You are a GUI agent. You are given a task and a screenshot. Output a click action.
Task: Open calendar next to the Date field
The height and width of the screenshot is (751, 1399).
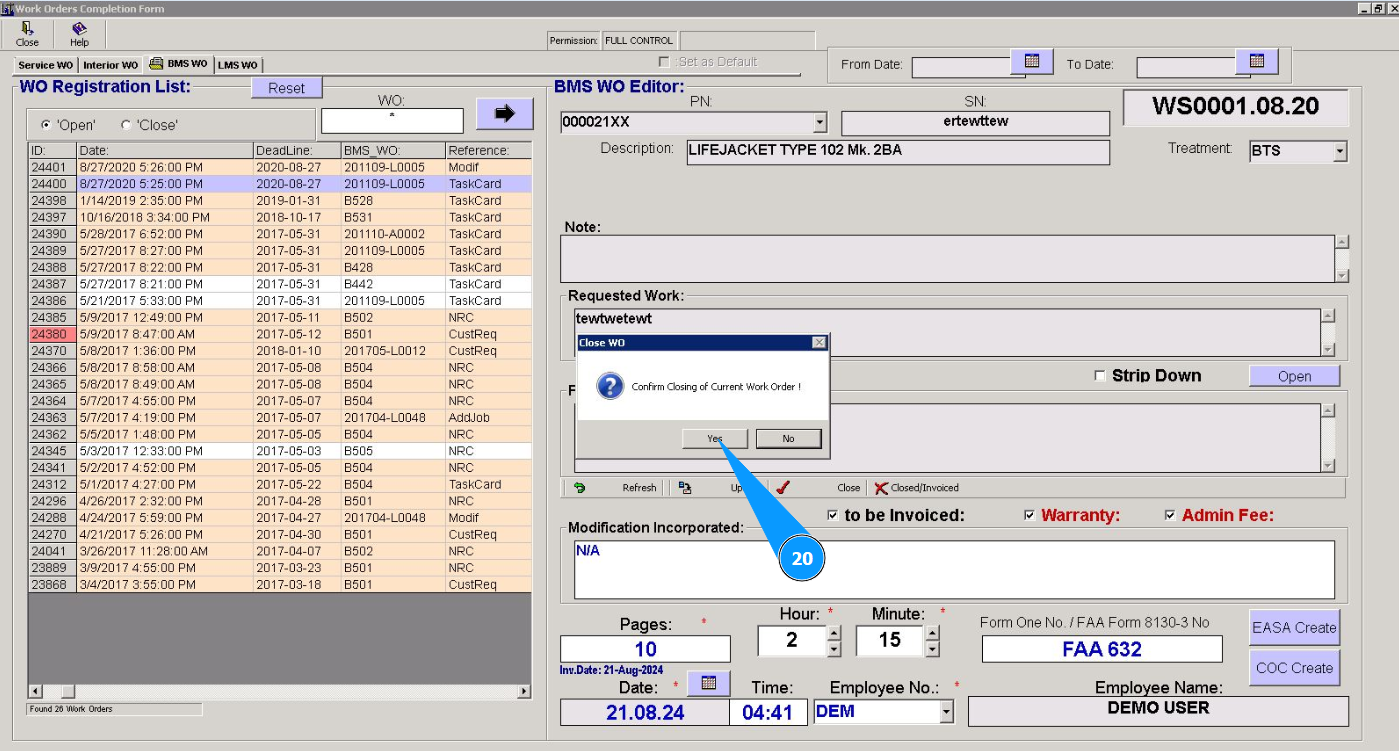click(708, 683)
